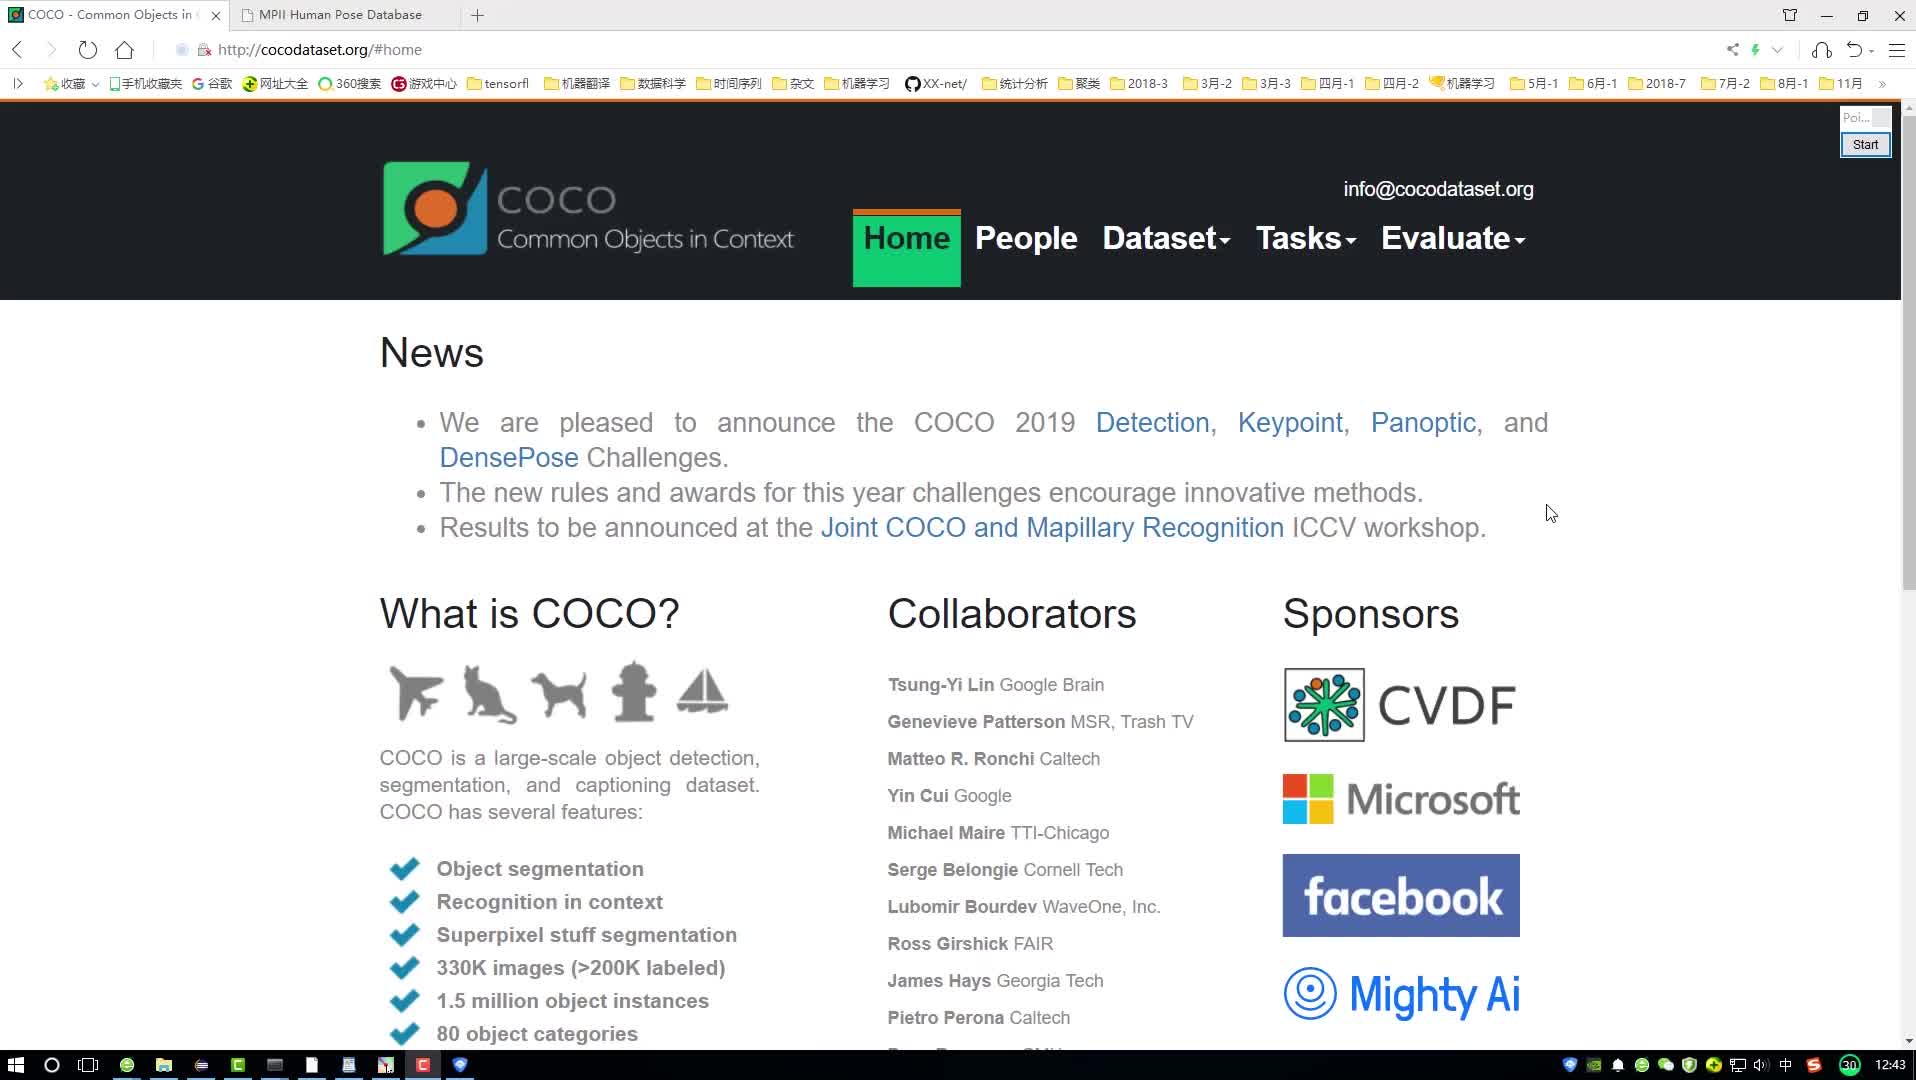This screenshot has height=1080, width=1916.
Task: Open the Windows Start menu
Action: [x=15, y=1065]
